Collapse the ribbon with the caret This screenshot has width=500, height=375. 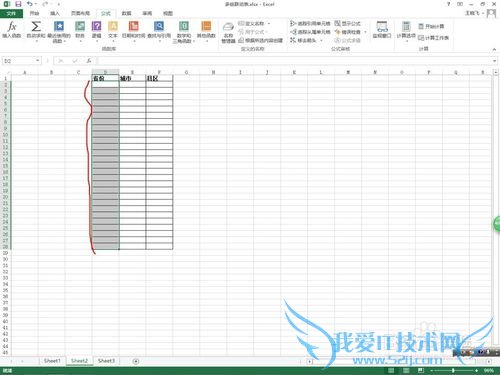[494, 49]
